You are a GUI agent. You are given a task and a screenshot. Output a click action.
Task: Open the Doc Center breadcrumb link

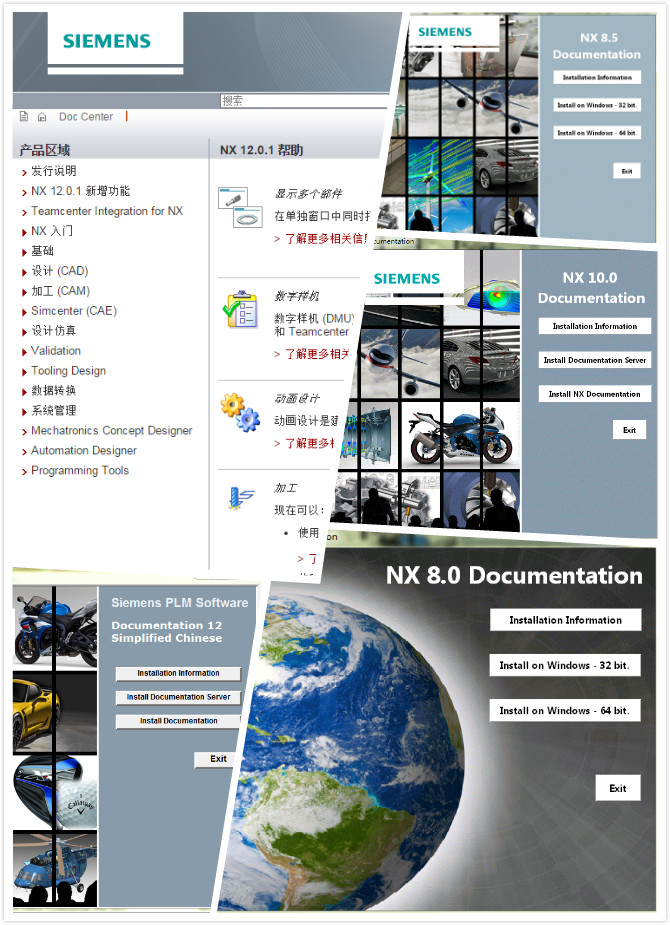(86, 117)
